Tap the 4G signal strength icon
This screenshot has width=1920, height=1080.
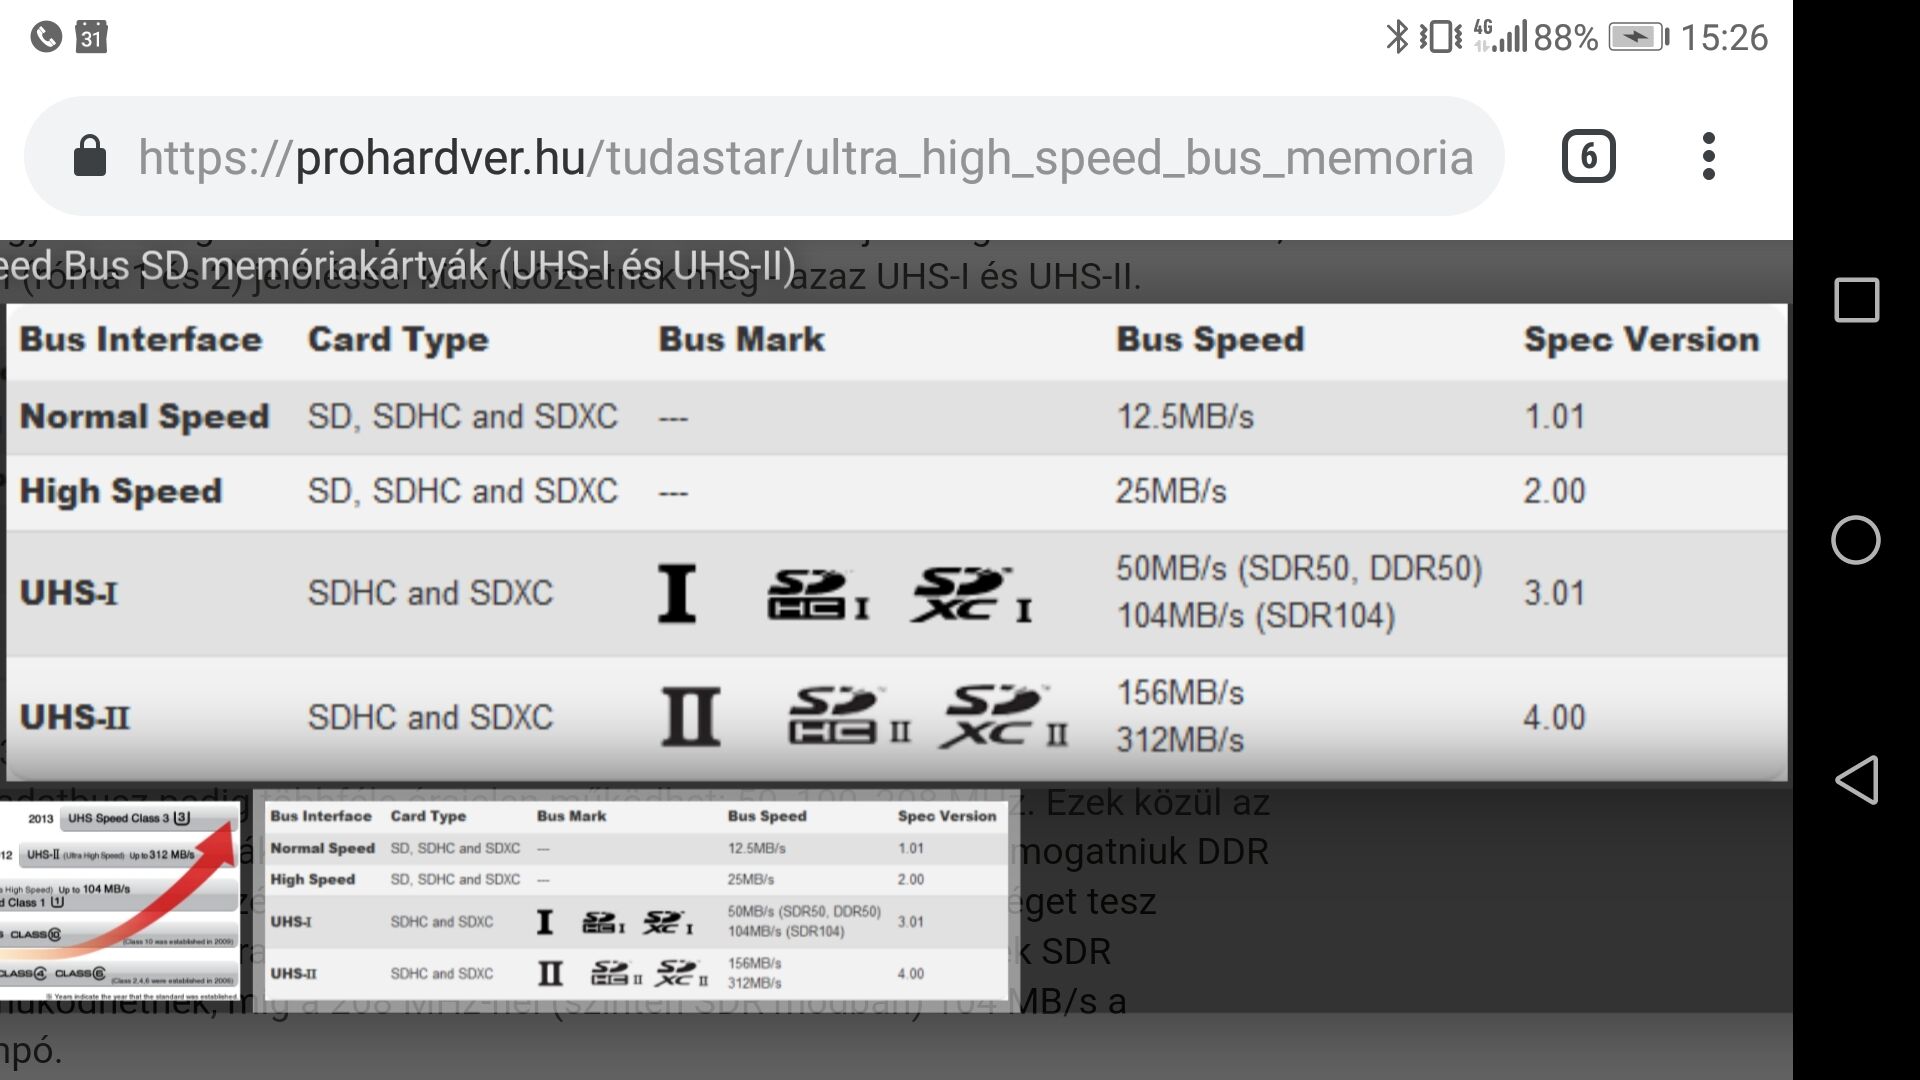coord(1500,36)
